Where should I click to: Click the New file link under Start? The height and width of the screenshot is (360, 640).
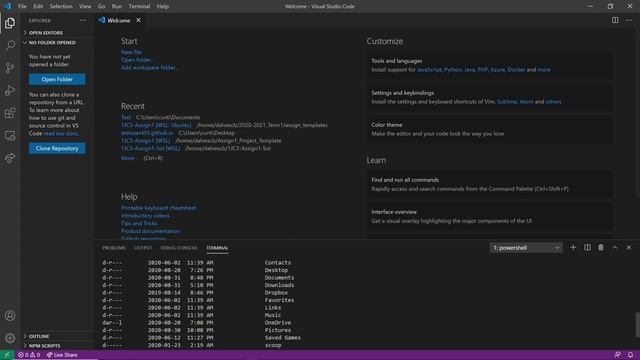131,52
